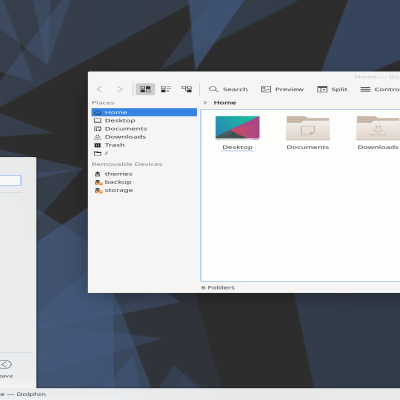Open root / location in Places
This screenshot has height=400, width=400.
tap(144, 153)
